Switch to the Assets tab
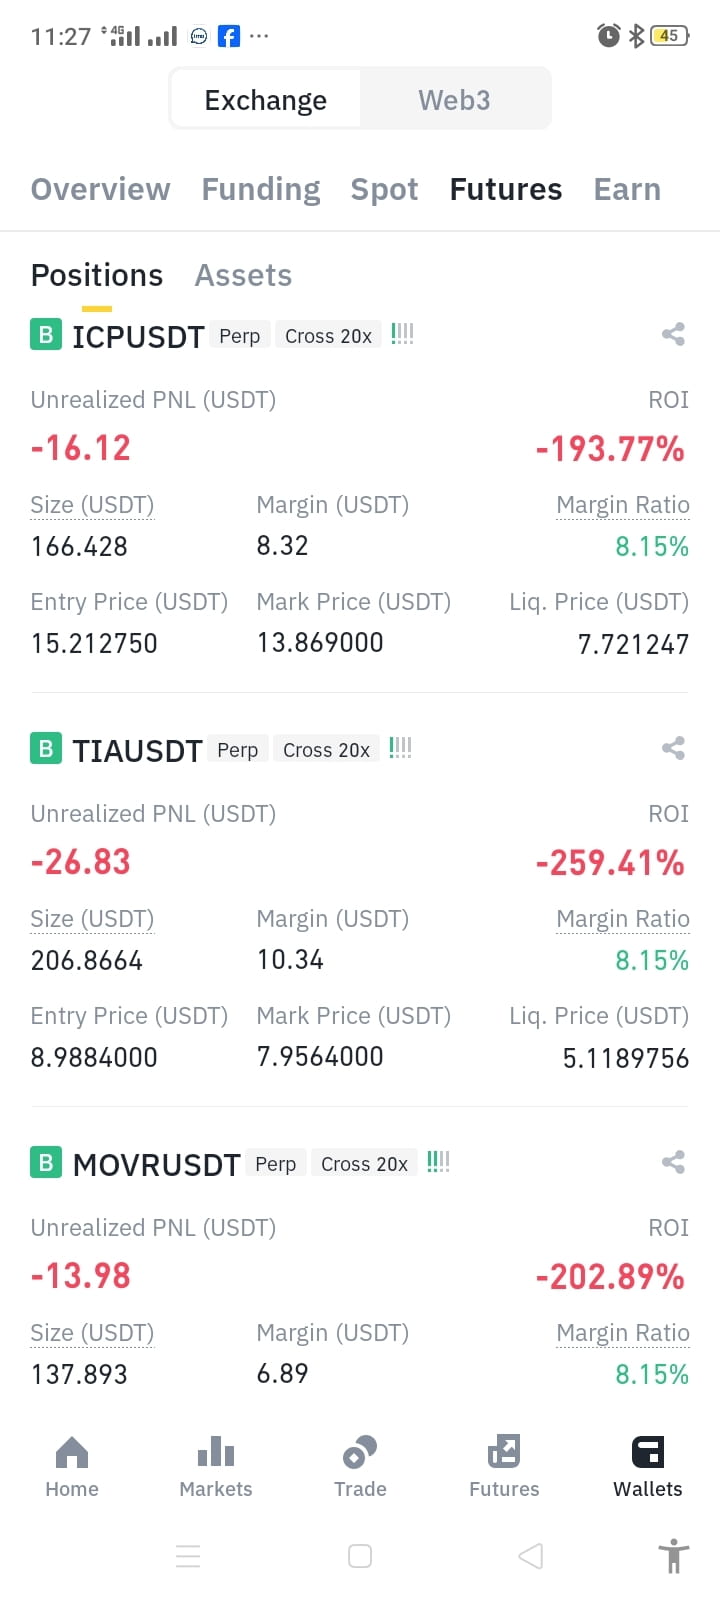The height and width of the screenshot is (1600, 720). tap(243, 275)
